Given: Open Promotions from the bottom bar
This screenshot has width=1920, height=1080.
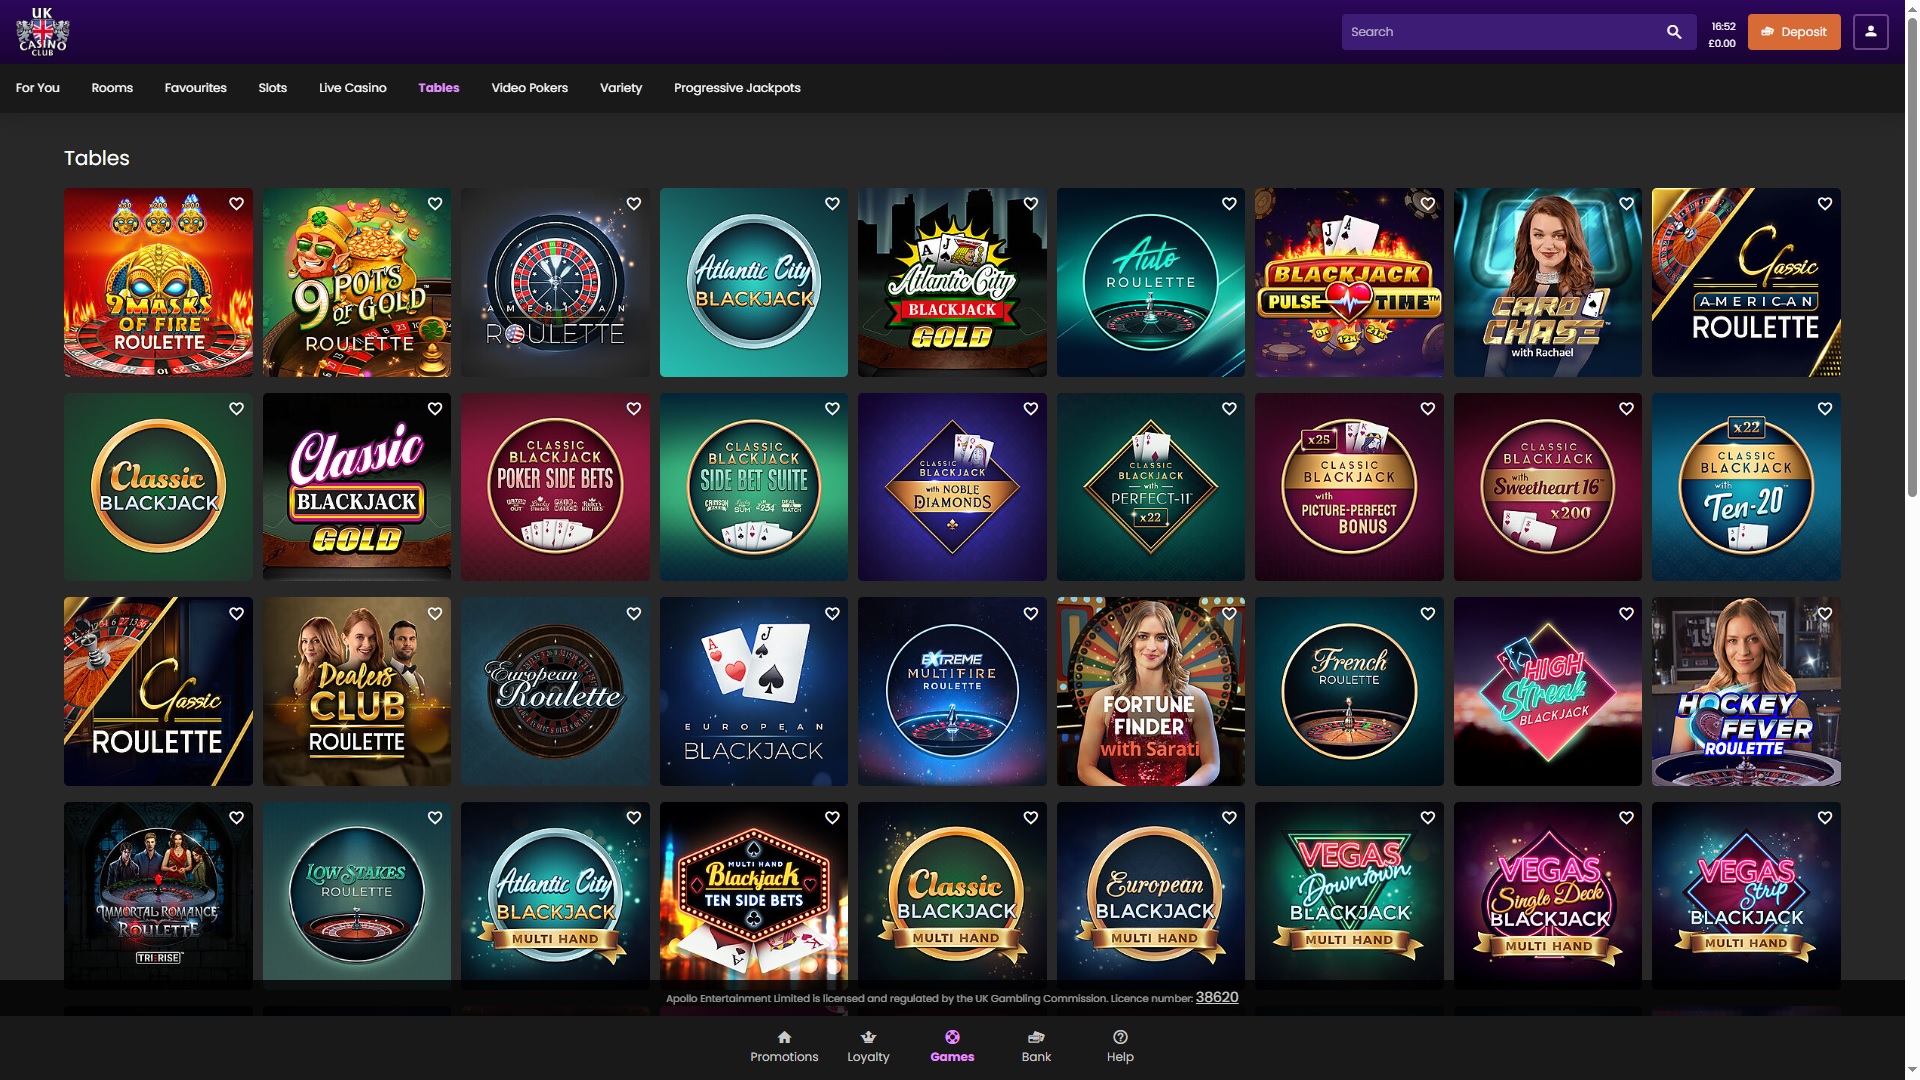Looking at the screenshot, I should coord(784,1047).
